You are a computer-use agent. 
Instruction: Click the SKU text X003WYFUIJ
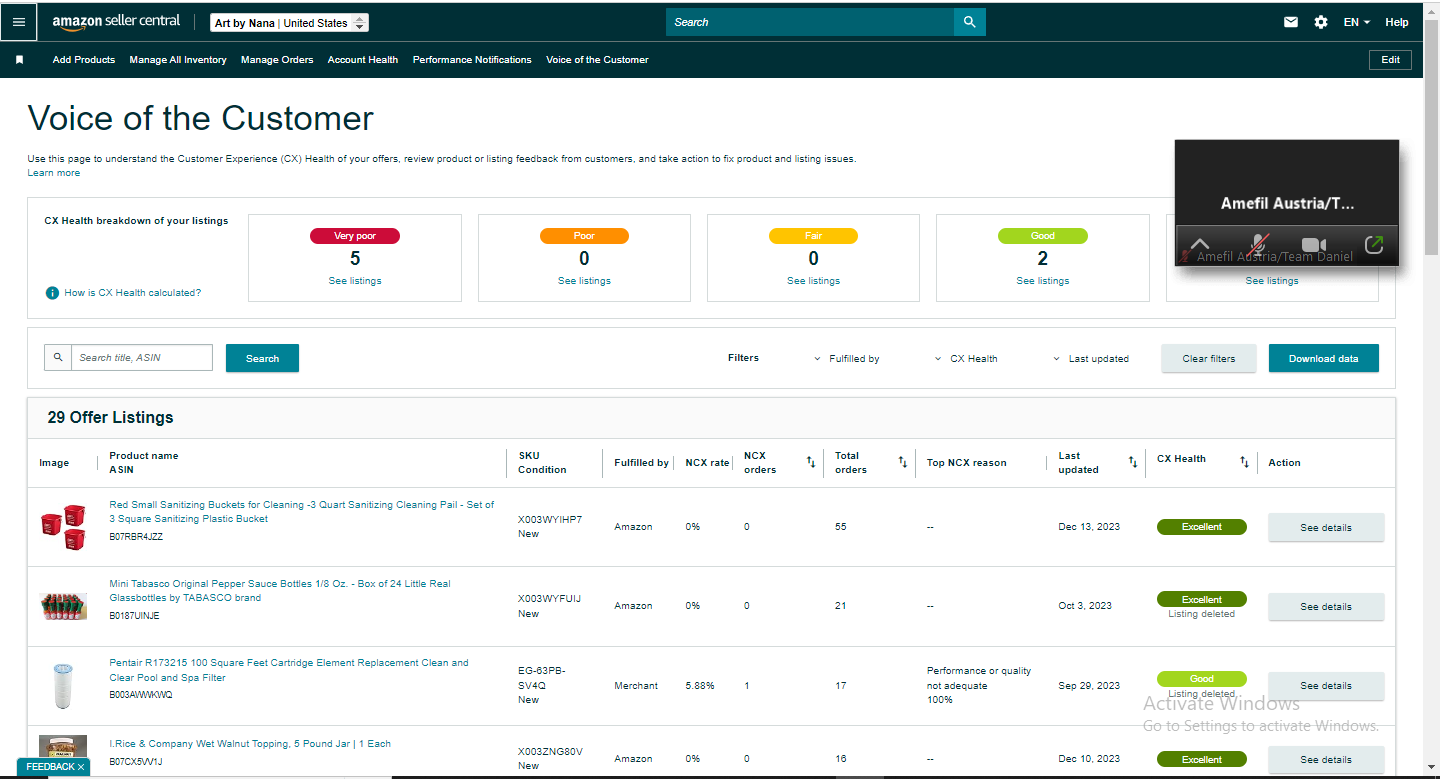point(550,599)
